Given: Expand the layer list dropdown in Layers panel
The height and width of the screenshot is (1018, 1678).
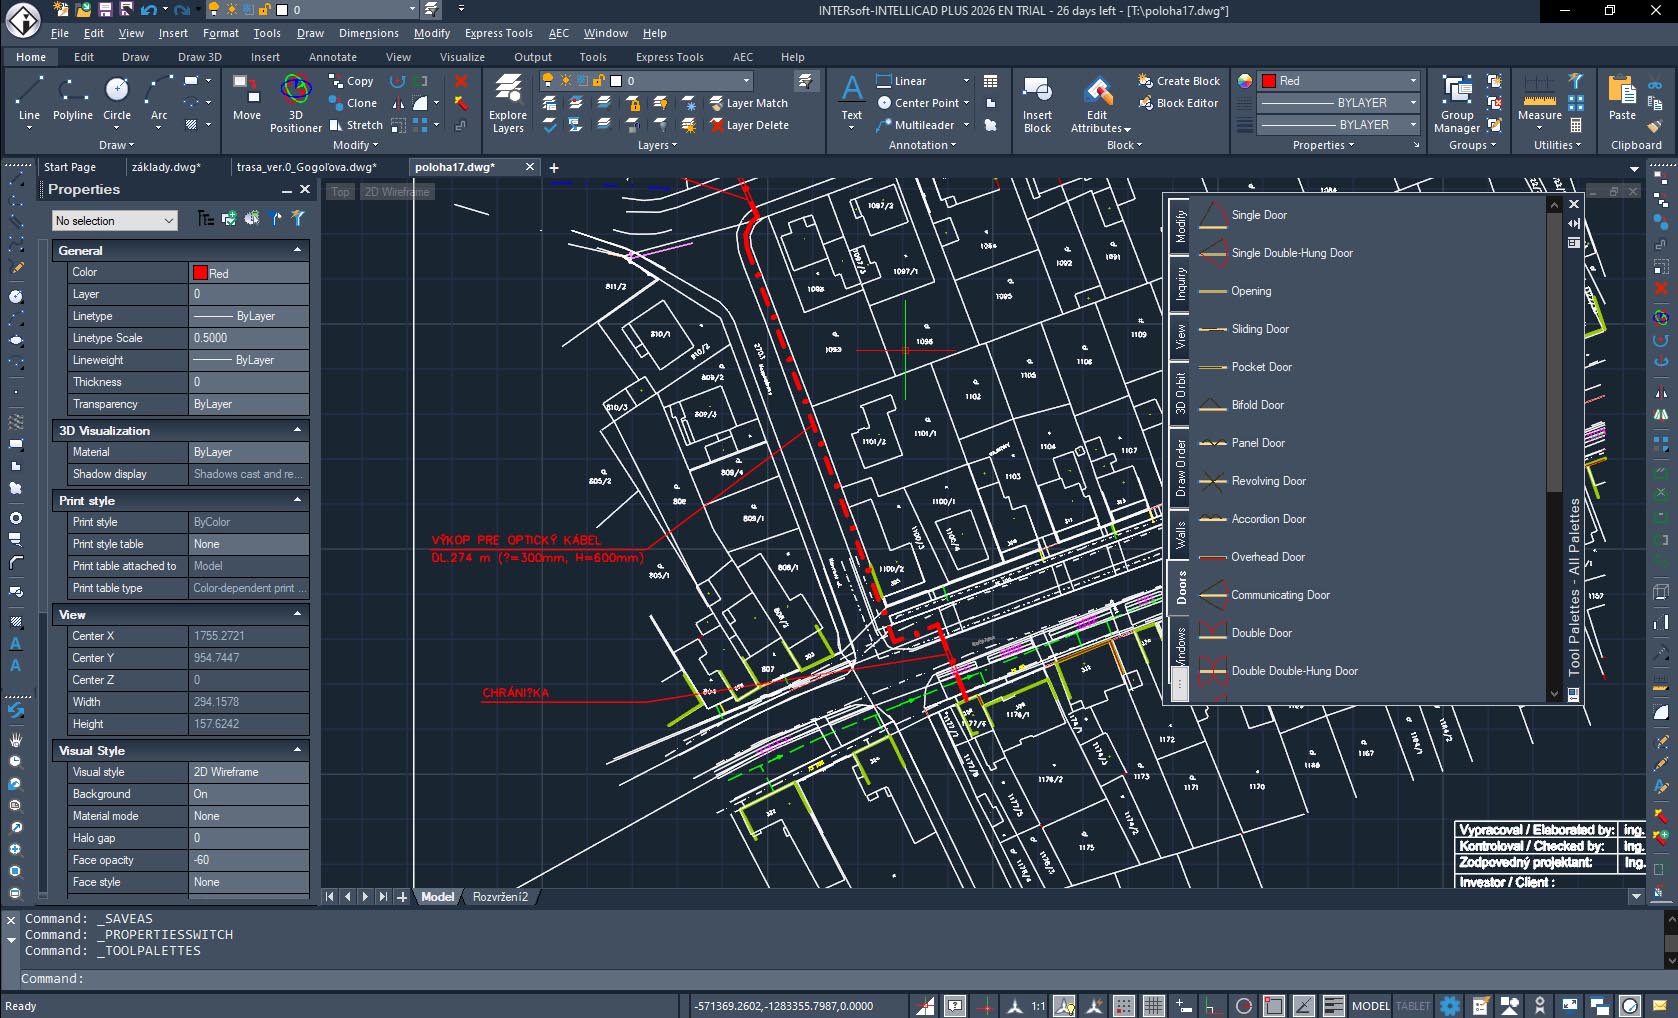Looking at the screenshot, I should click(x=746, y=81).
